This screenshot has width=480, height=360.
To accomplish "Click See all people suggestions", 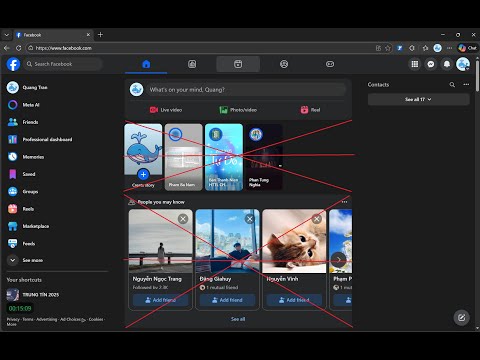I will pos(238,319).
